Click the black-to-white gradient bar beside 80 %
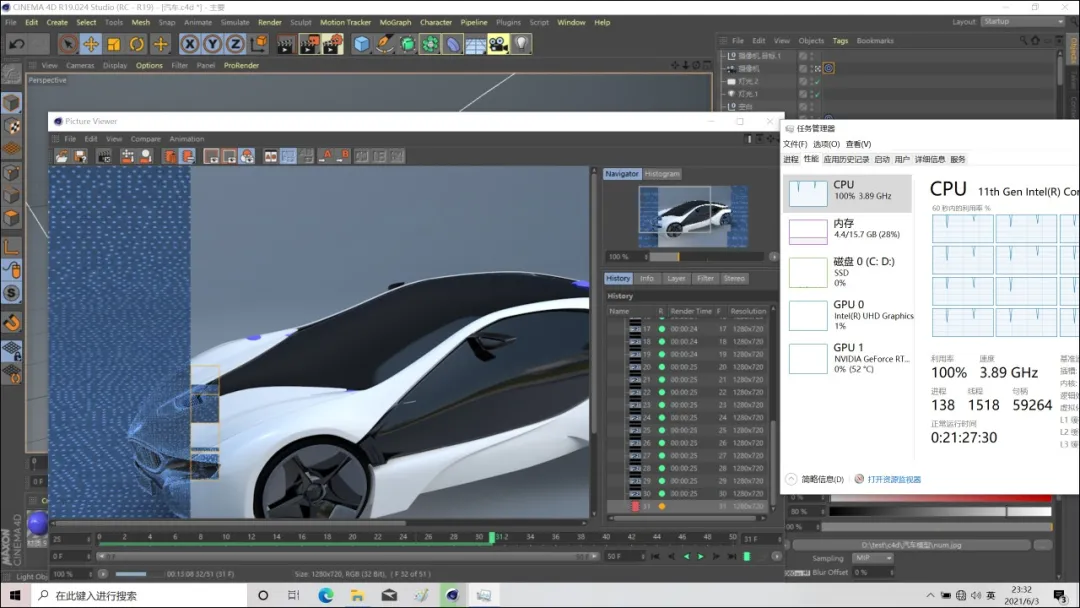1080x608 pixels. 940,512
